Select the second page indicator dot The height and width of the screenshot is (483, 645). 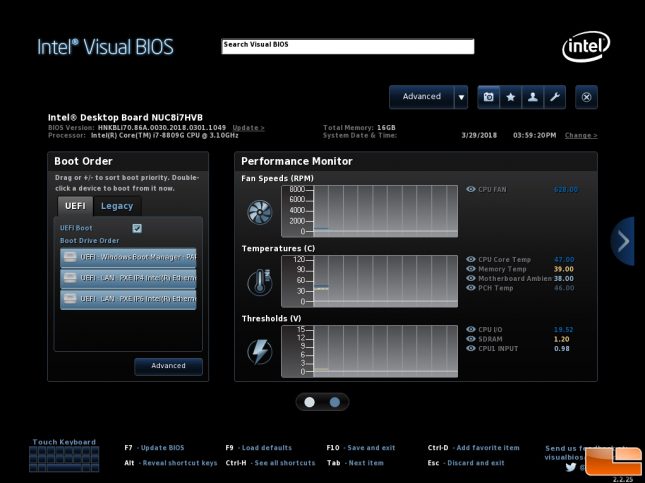pos(335,402)
